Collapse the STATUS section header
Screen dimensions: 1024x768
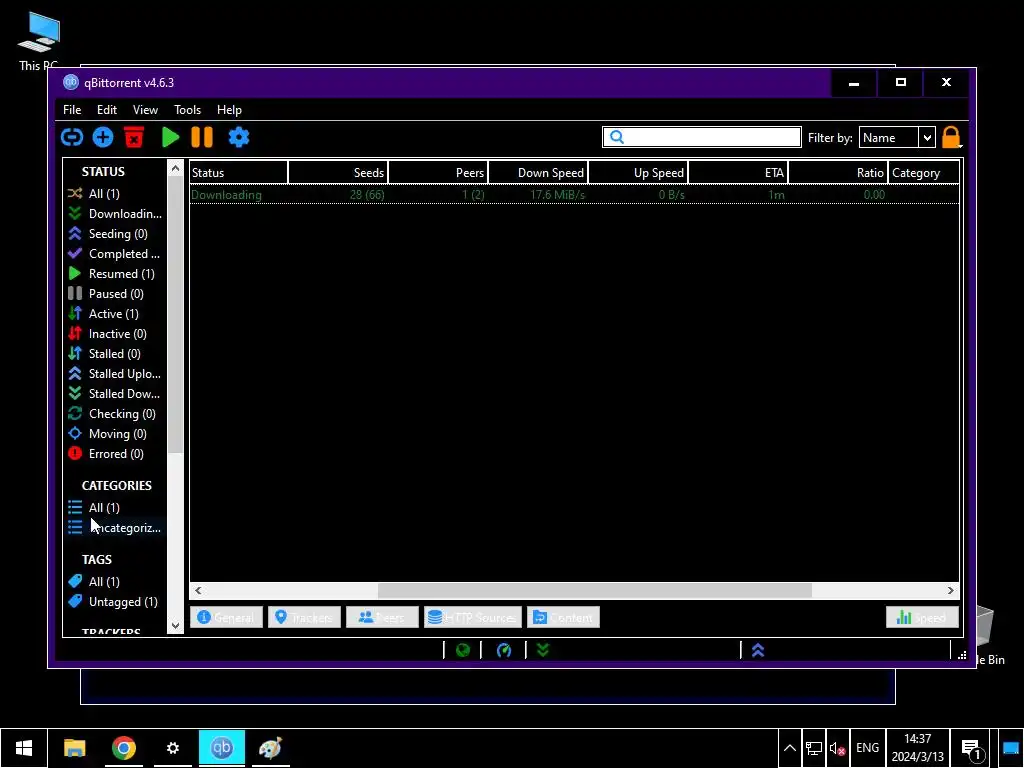tap(103, 172)
